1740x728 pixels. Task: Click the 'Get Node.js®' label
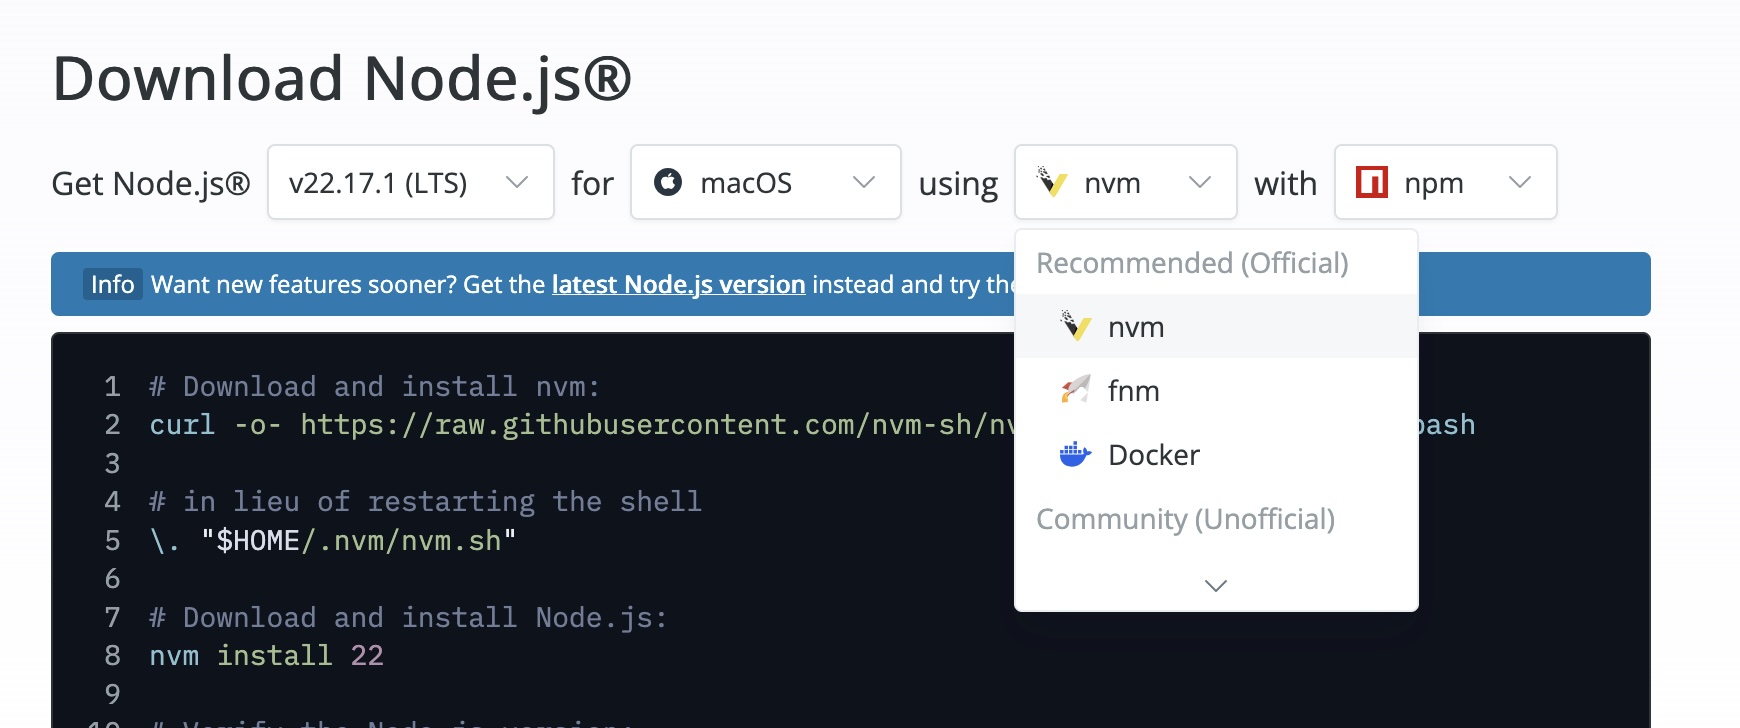click(151, 184)
